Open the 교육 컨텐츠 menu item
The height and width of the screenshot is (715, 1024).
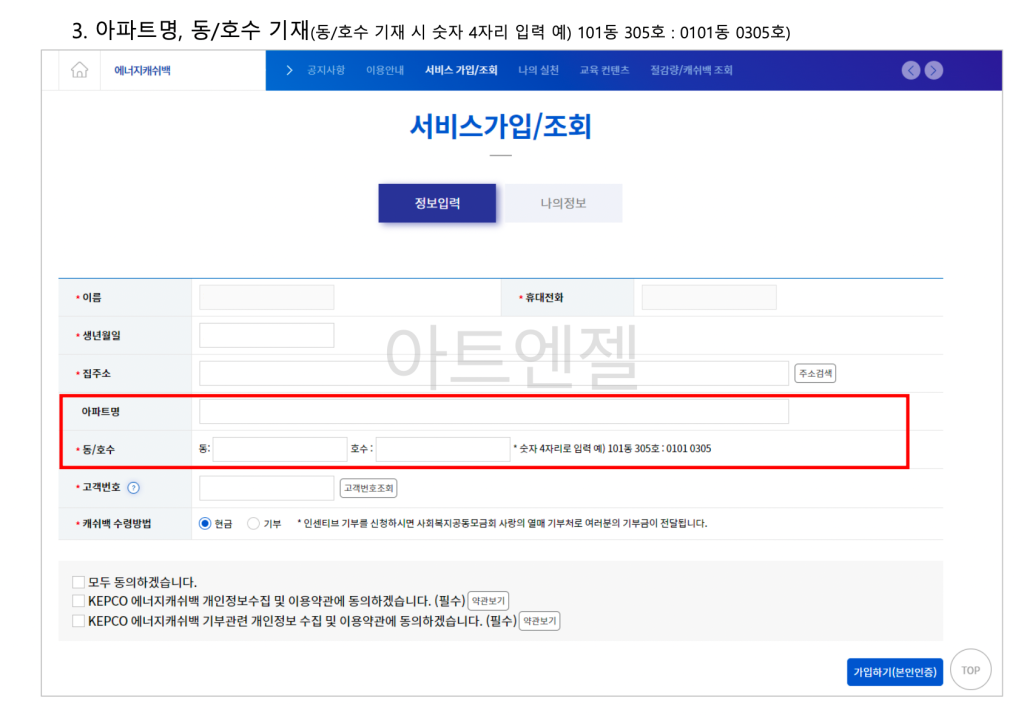pos(604,70)
